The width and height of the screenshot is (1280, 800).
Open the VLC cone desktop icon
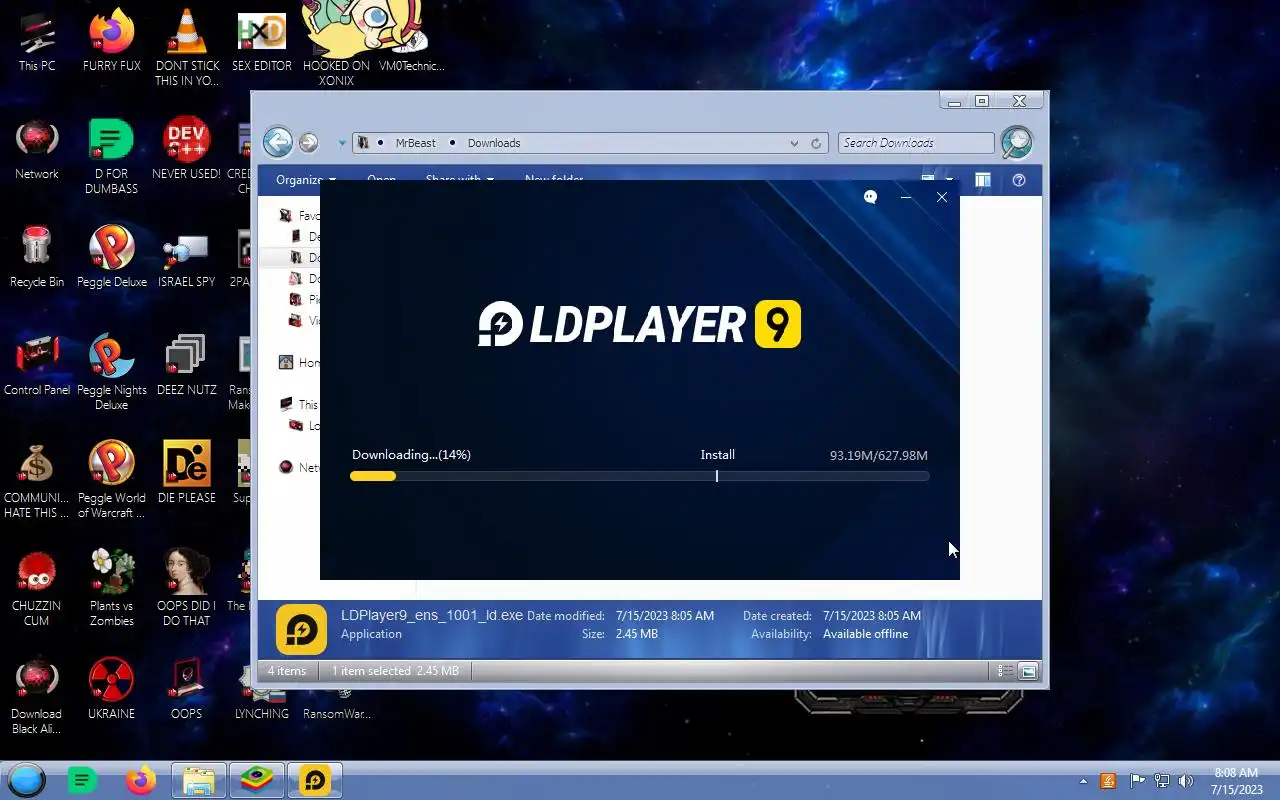187,46
